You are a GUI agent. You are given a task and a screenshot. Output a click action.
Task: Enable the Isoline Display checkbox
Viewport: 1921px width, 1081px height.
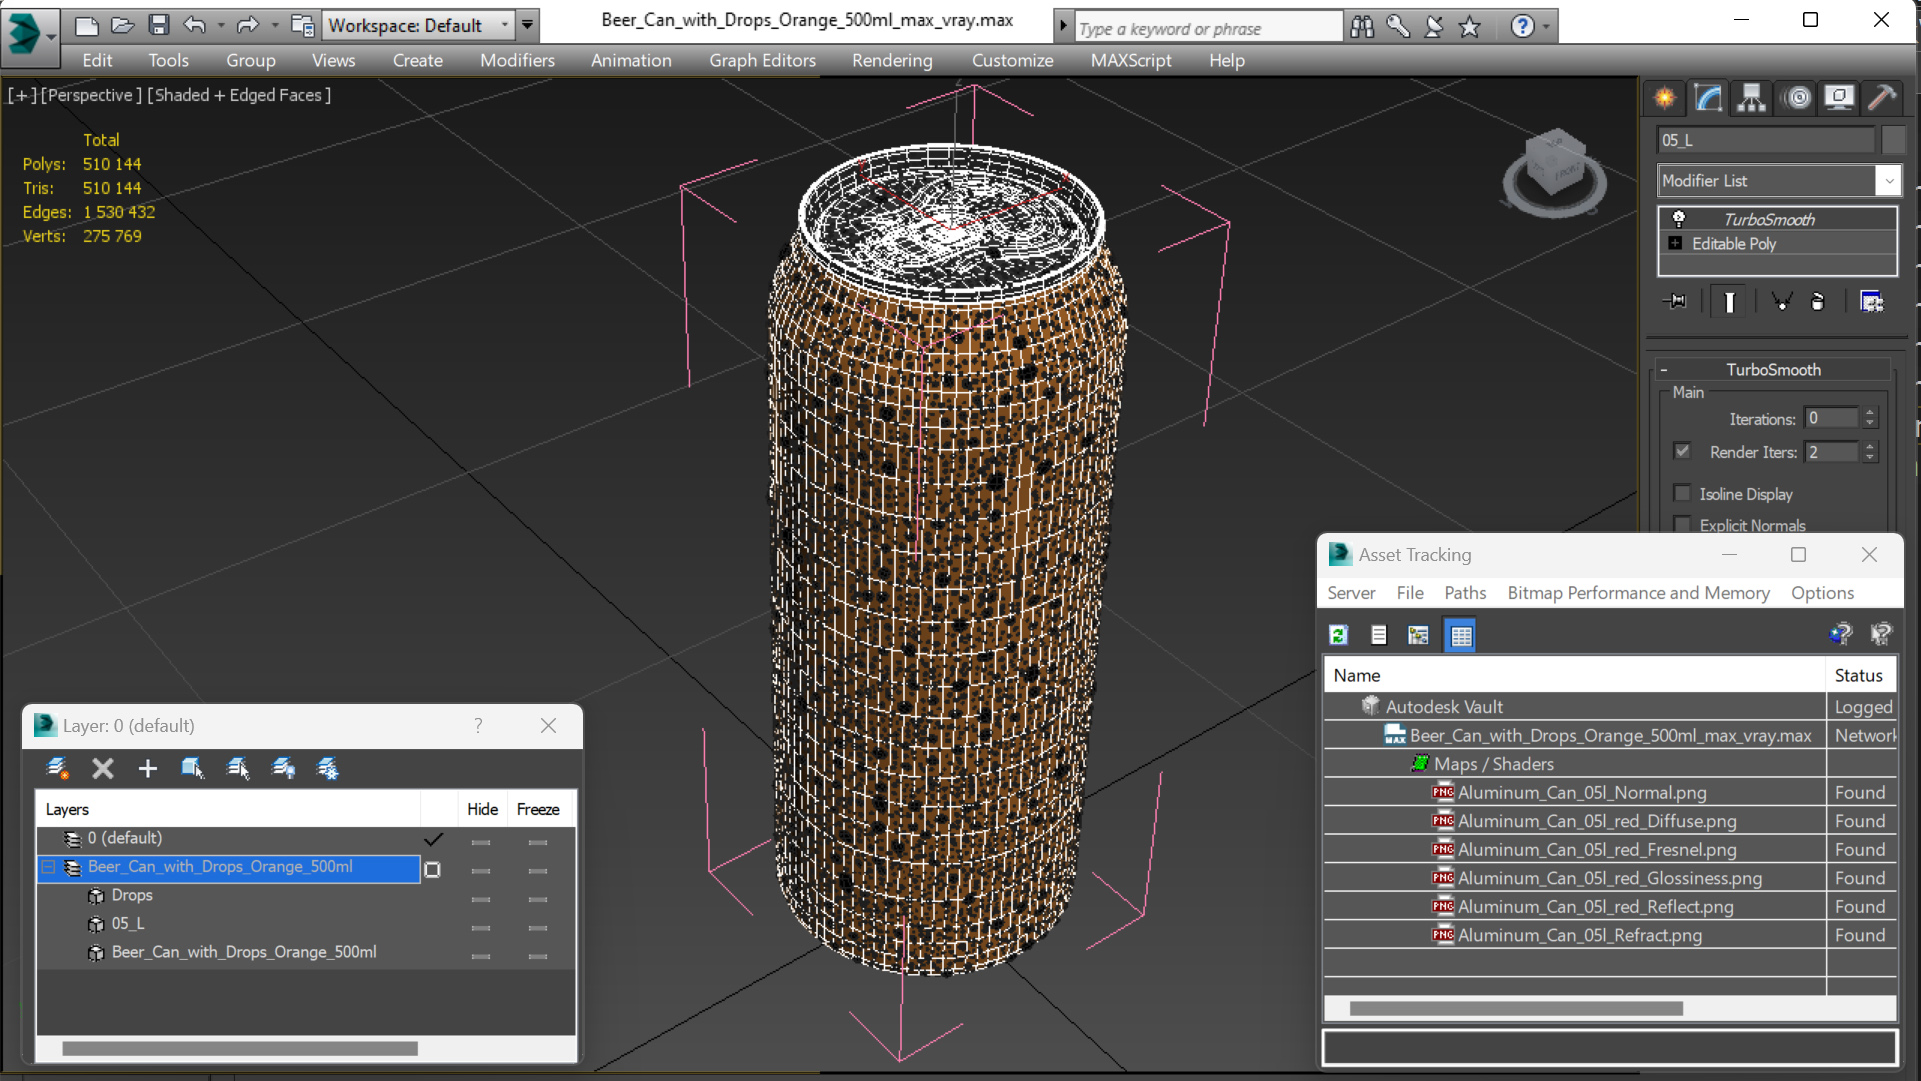tap(1682, 493)
